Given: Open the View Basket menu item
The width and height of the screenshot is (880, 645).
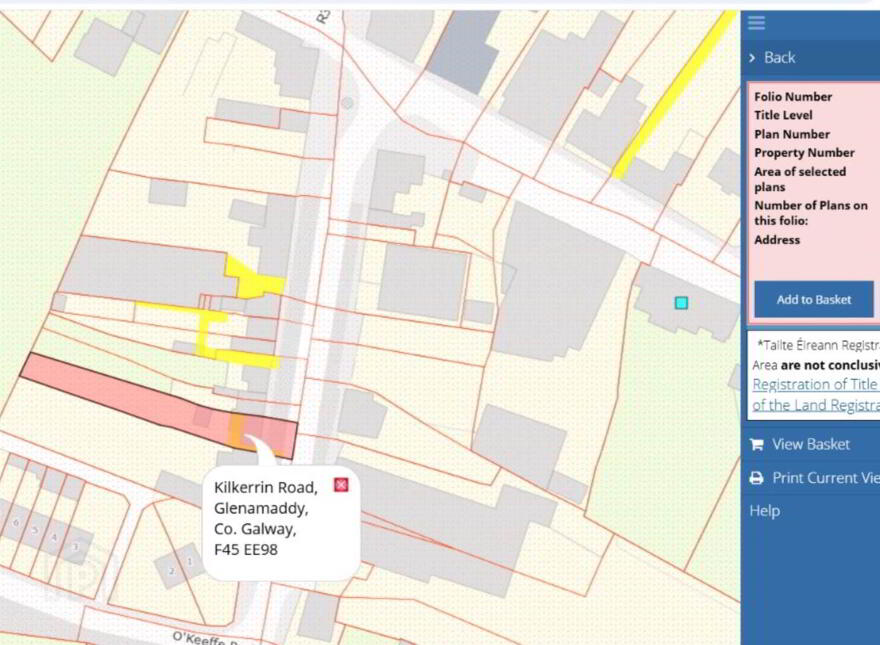Looking at the screenshot, I should (x=811, y=445).
